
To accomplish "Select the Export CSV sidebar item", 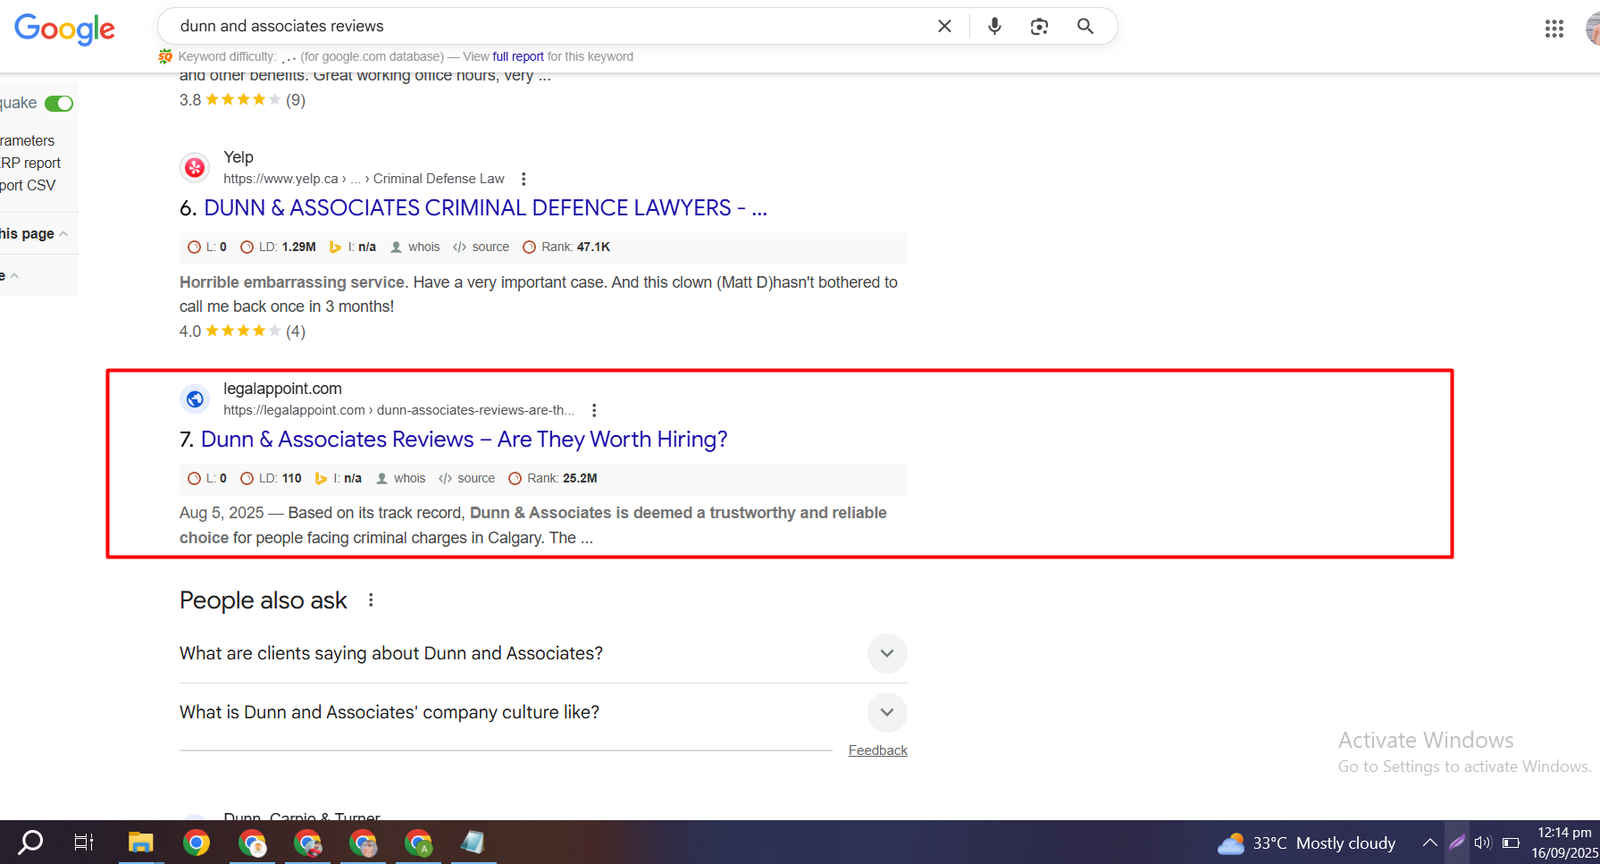I will point(28,185).
